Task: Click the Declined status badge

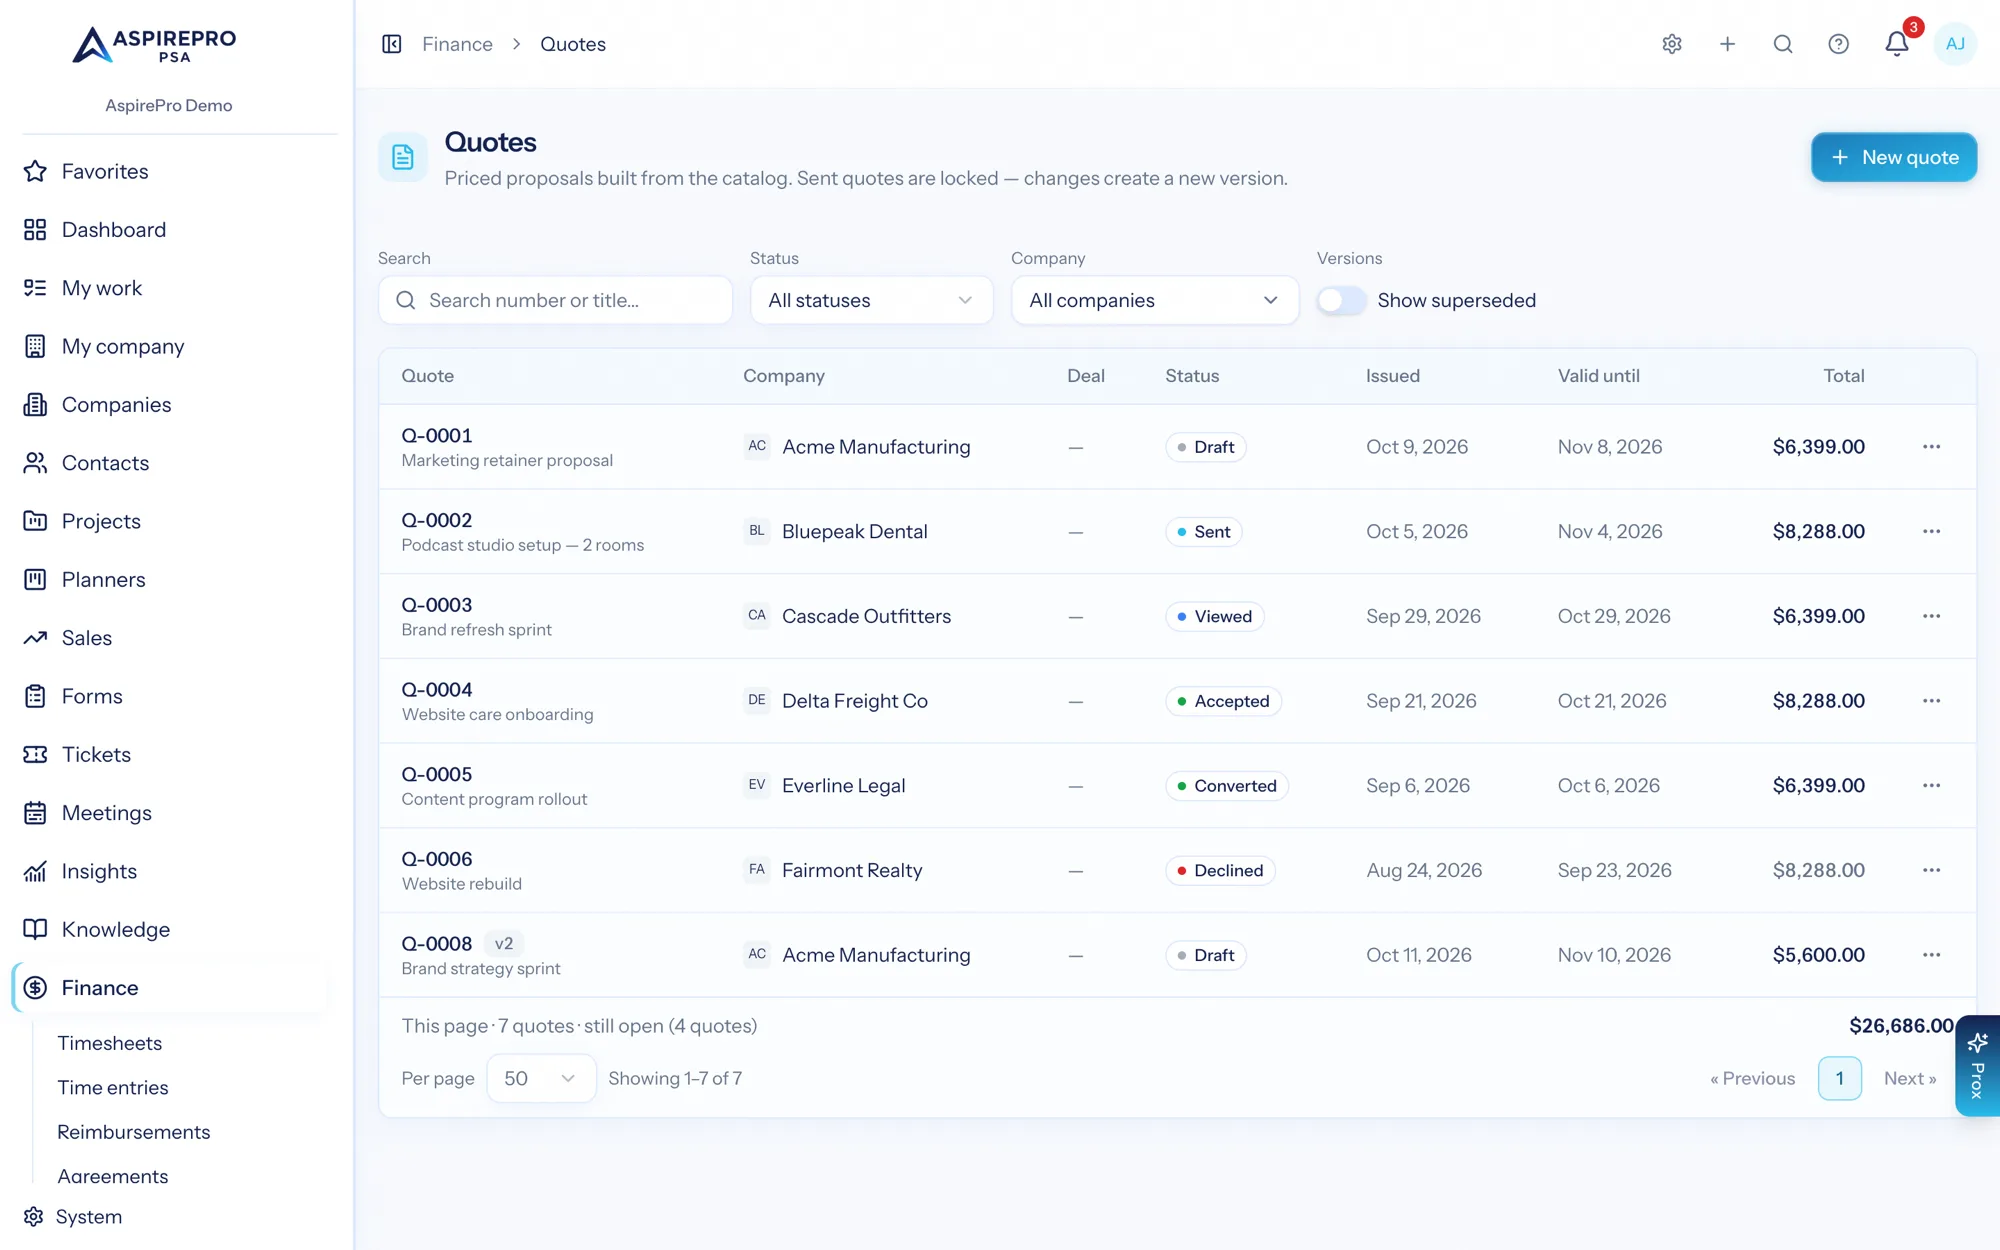Action: pos(1220,870)
